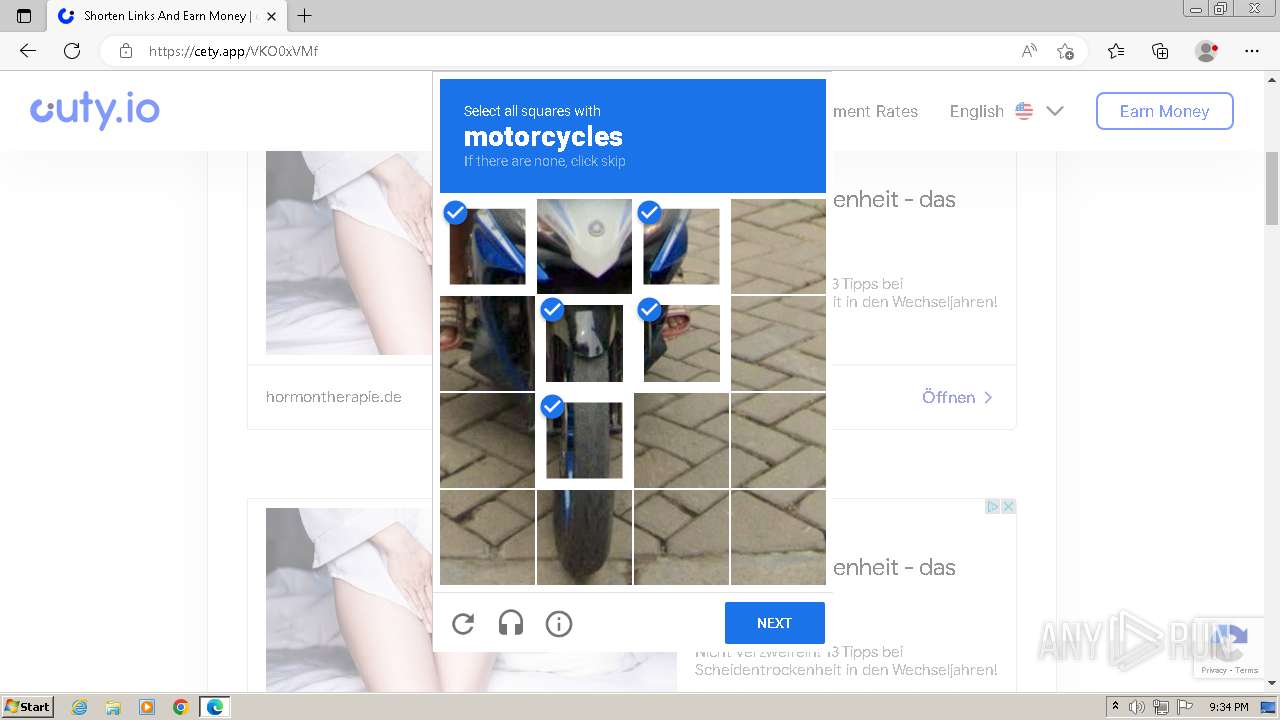Open the tab actions menu icon

[24, 16]
